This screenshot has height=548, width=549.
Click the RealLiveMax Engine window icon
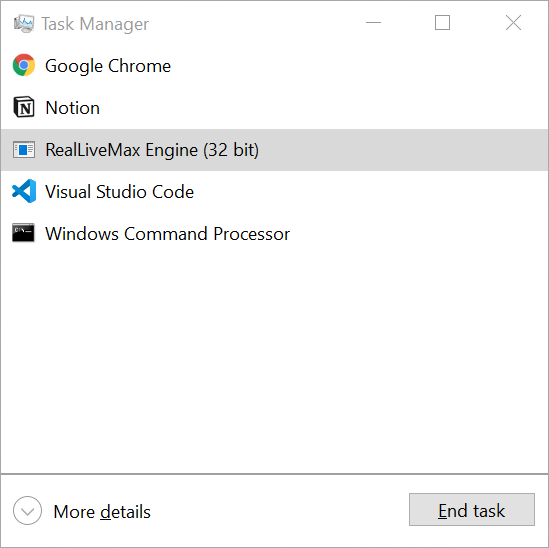tap(24, 150)
